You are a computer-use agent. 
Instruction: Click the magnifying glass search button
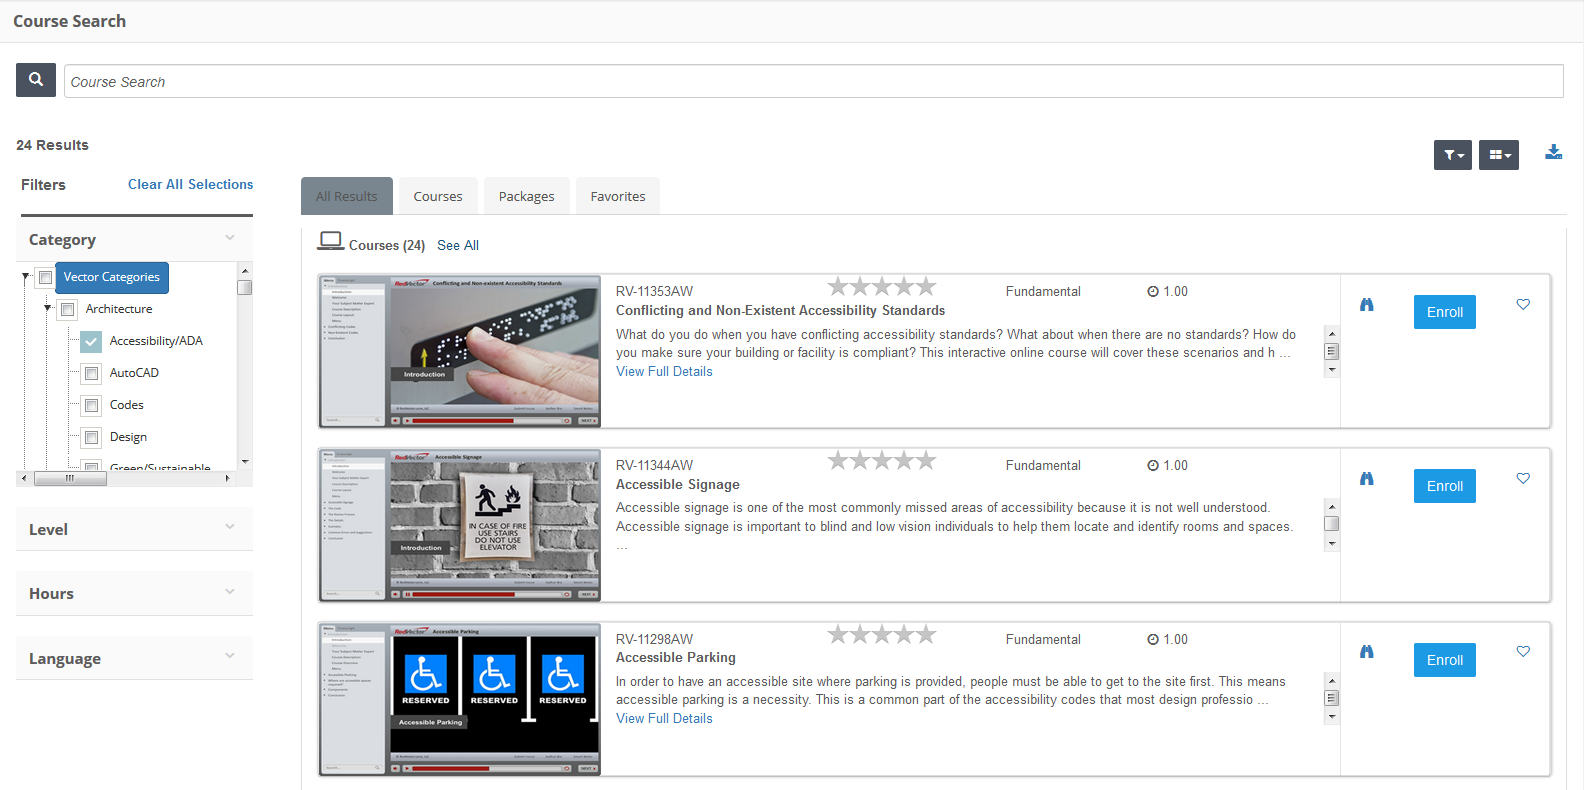tap(36, 80)
